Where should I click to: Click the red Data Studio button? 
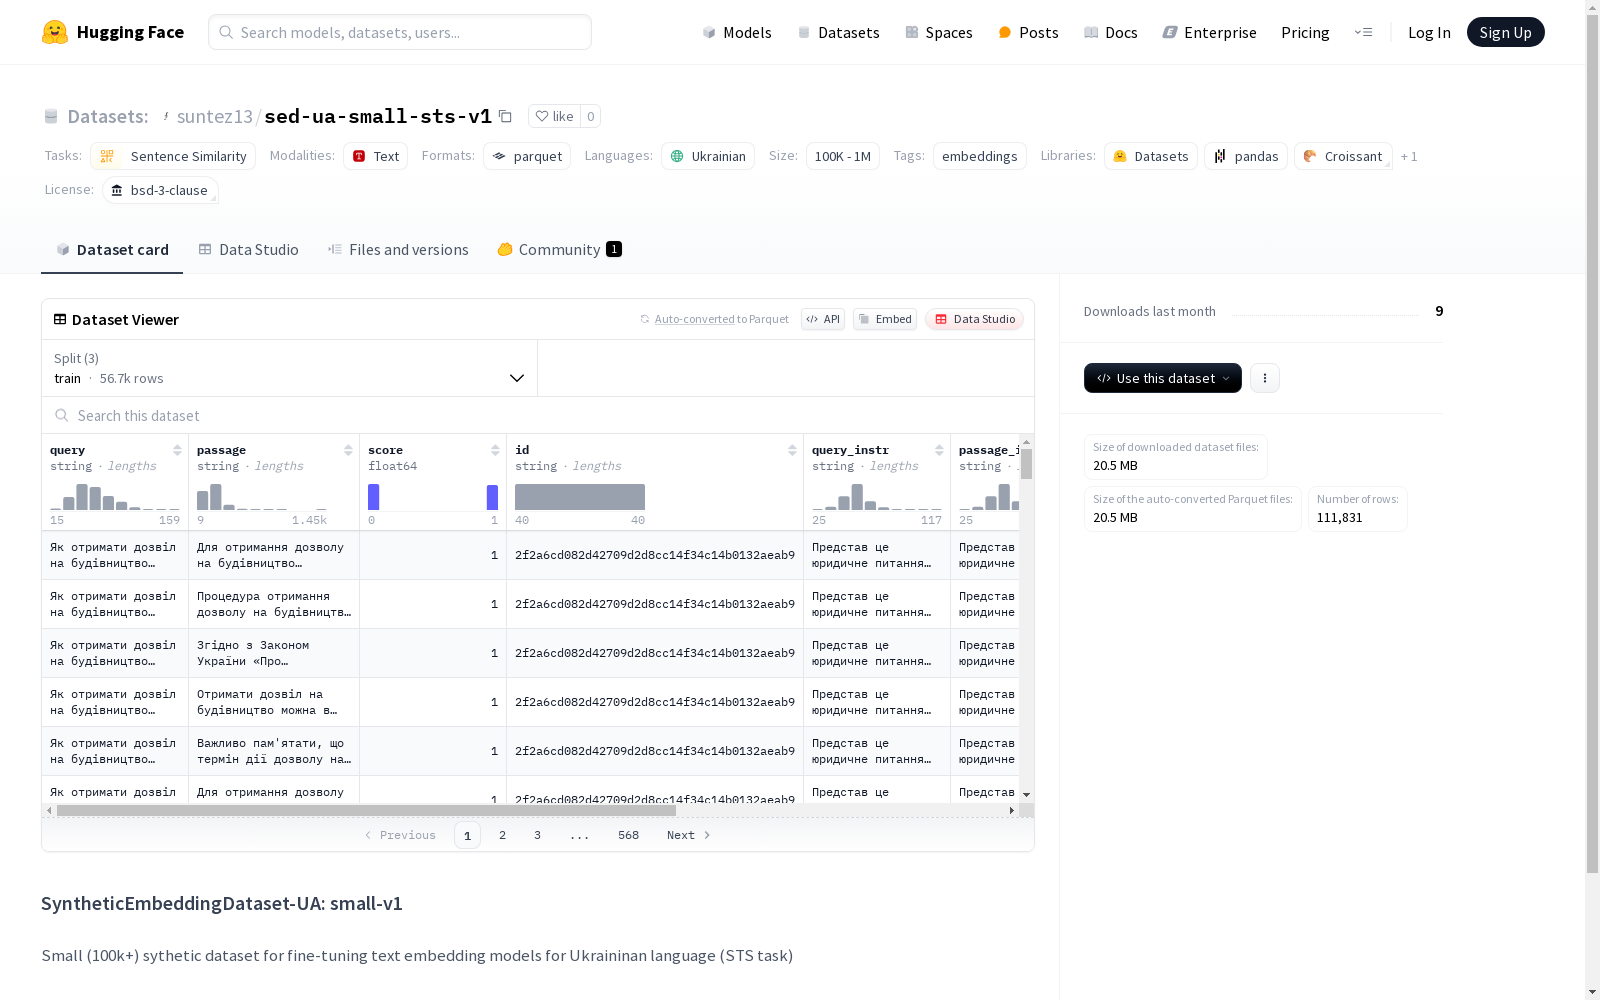pos(974,319)
